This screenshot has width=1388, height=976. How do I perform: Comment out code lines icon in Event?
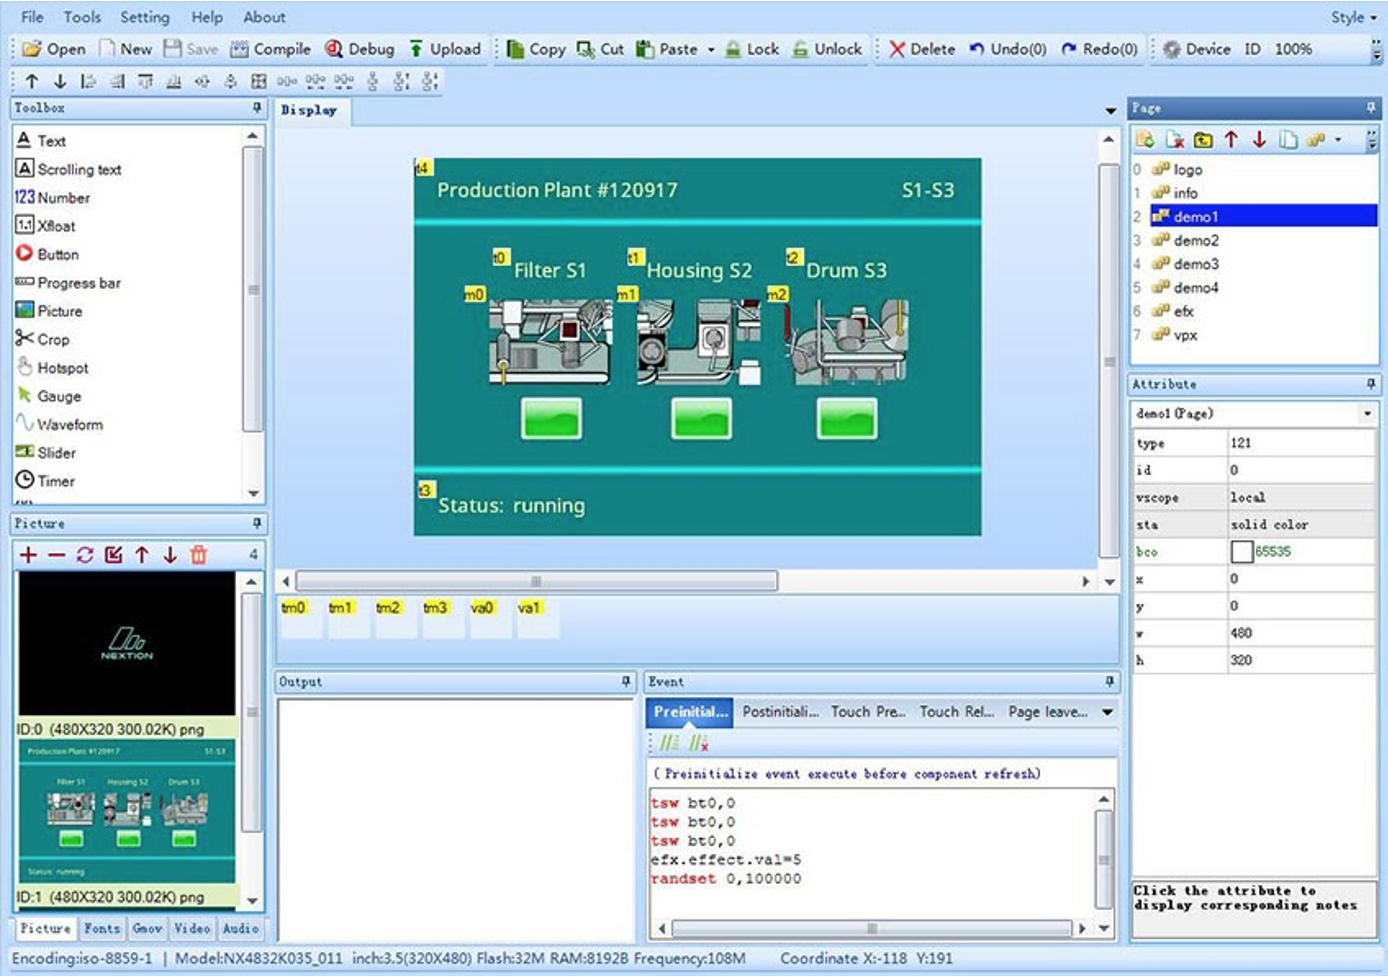pos(670,743)
